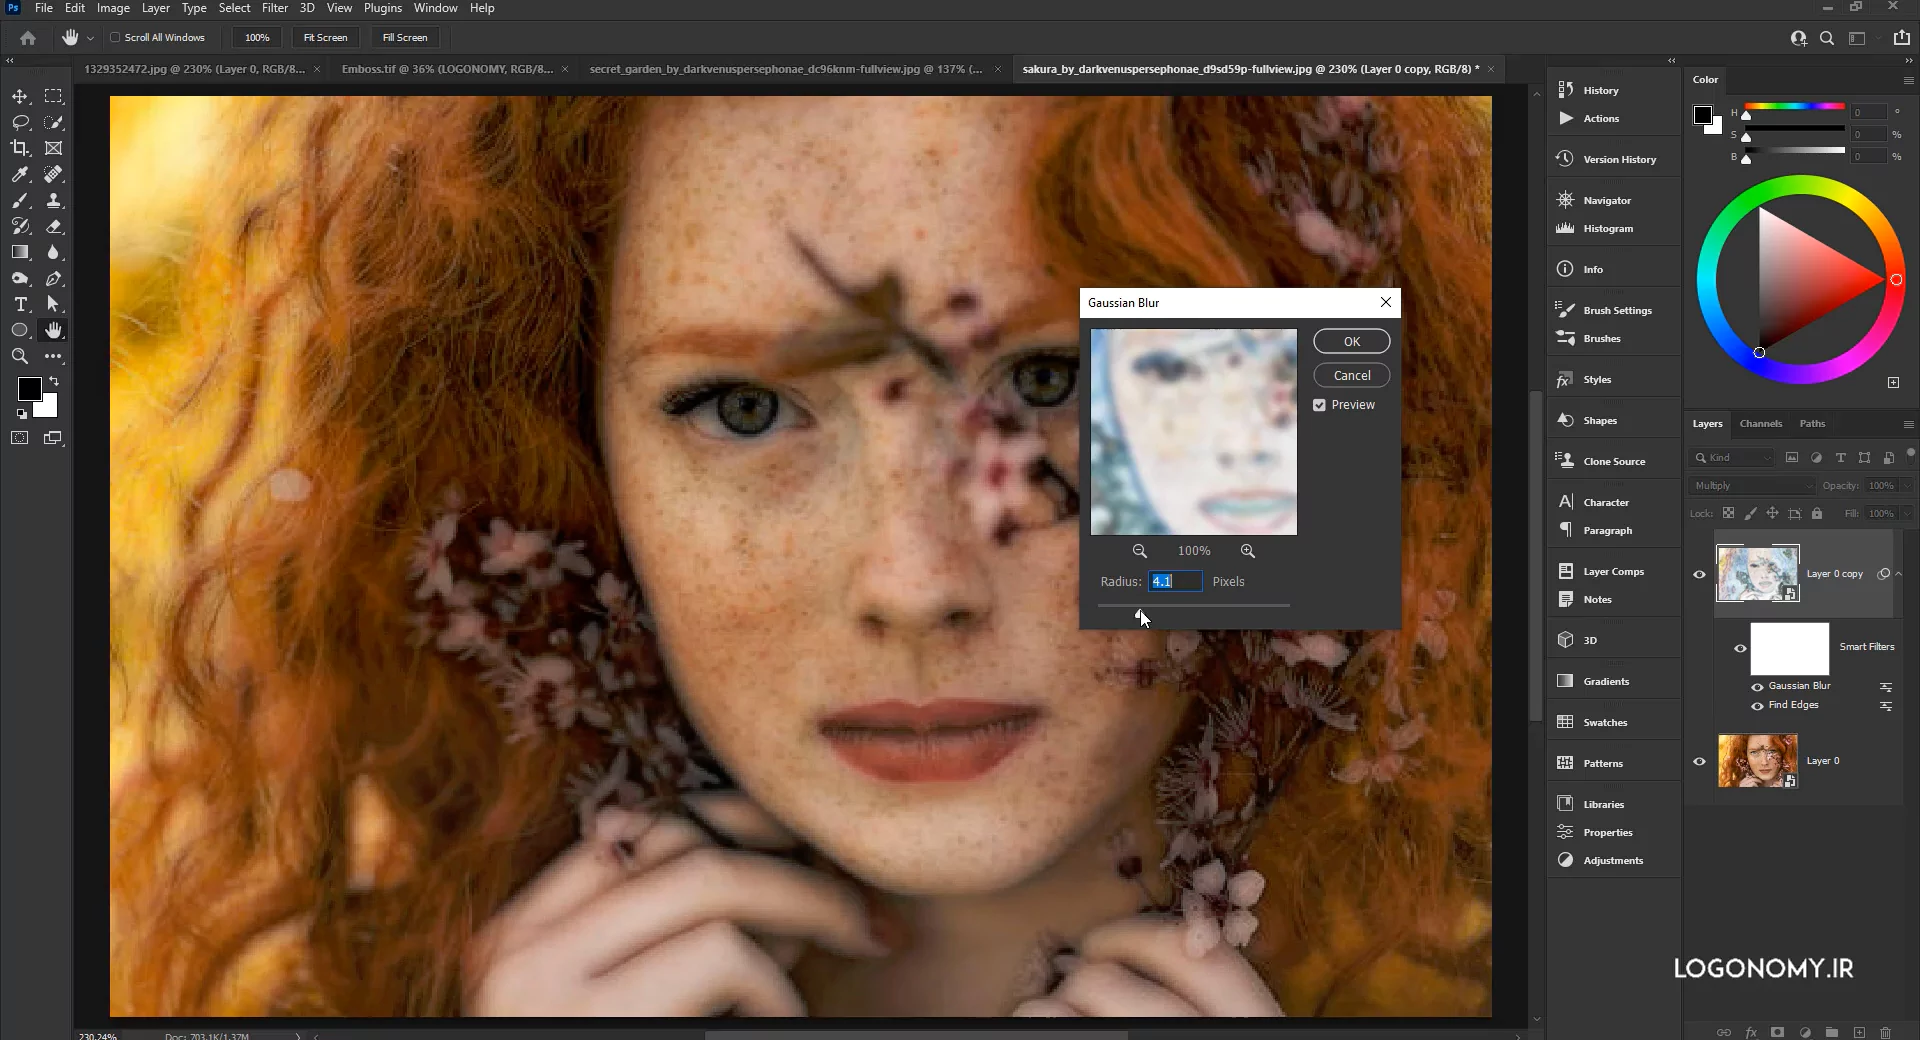Open the Brush Settings panel
The width and height of the screenshot is (1920, 1040).
coord(1616,310)
